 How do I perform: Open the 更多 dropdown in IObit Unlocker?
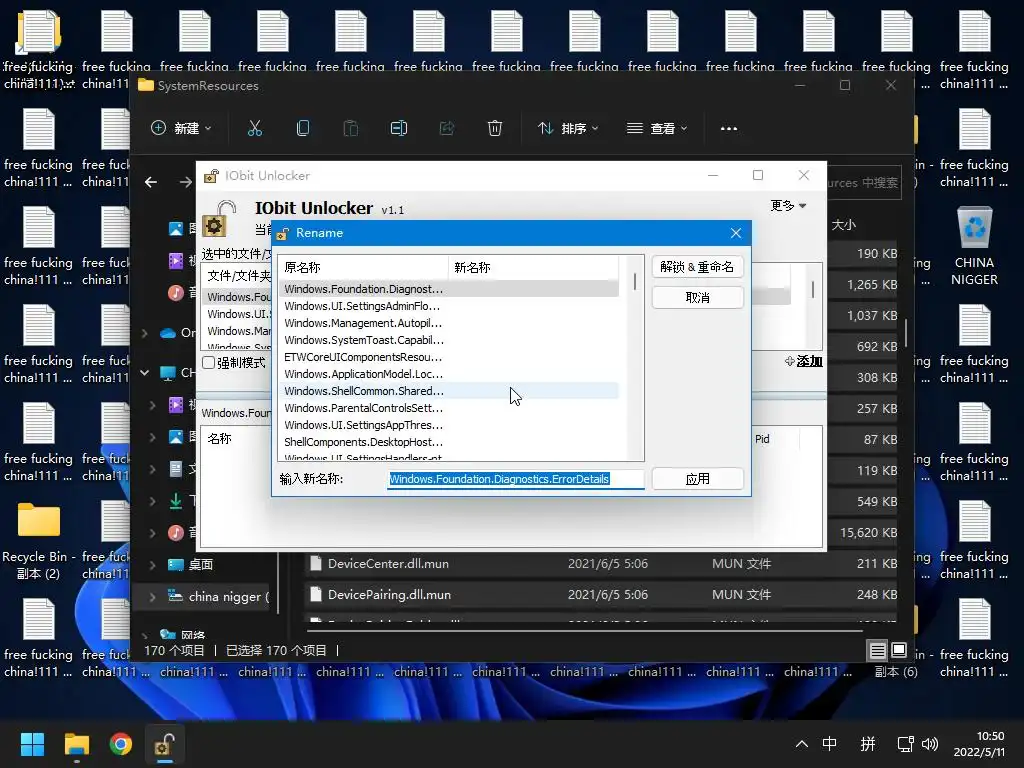[x=788, y=206]
